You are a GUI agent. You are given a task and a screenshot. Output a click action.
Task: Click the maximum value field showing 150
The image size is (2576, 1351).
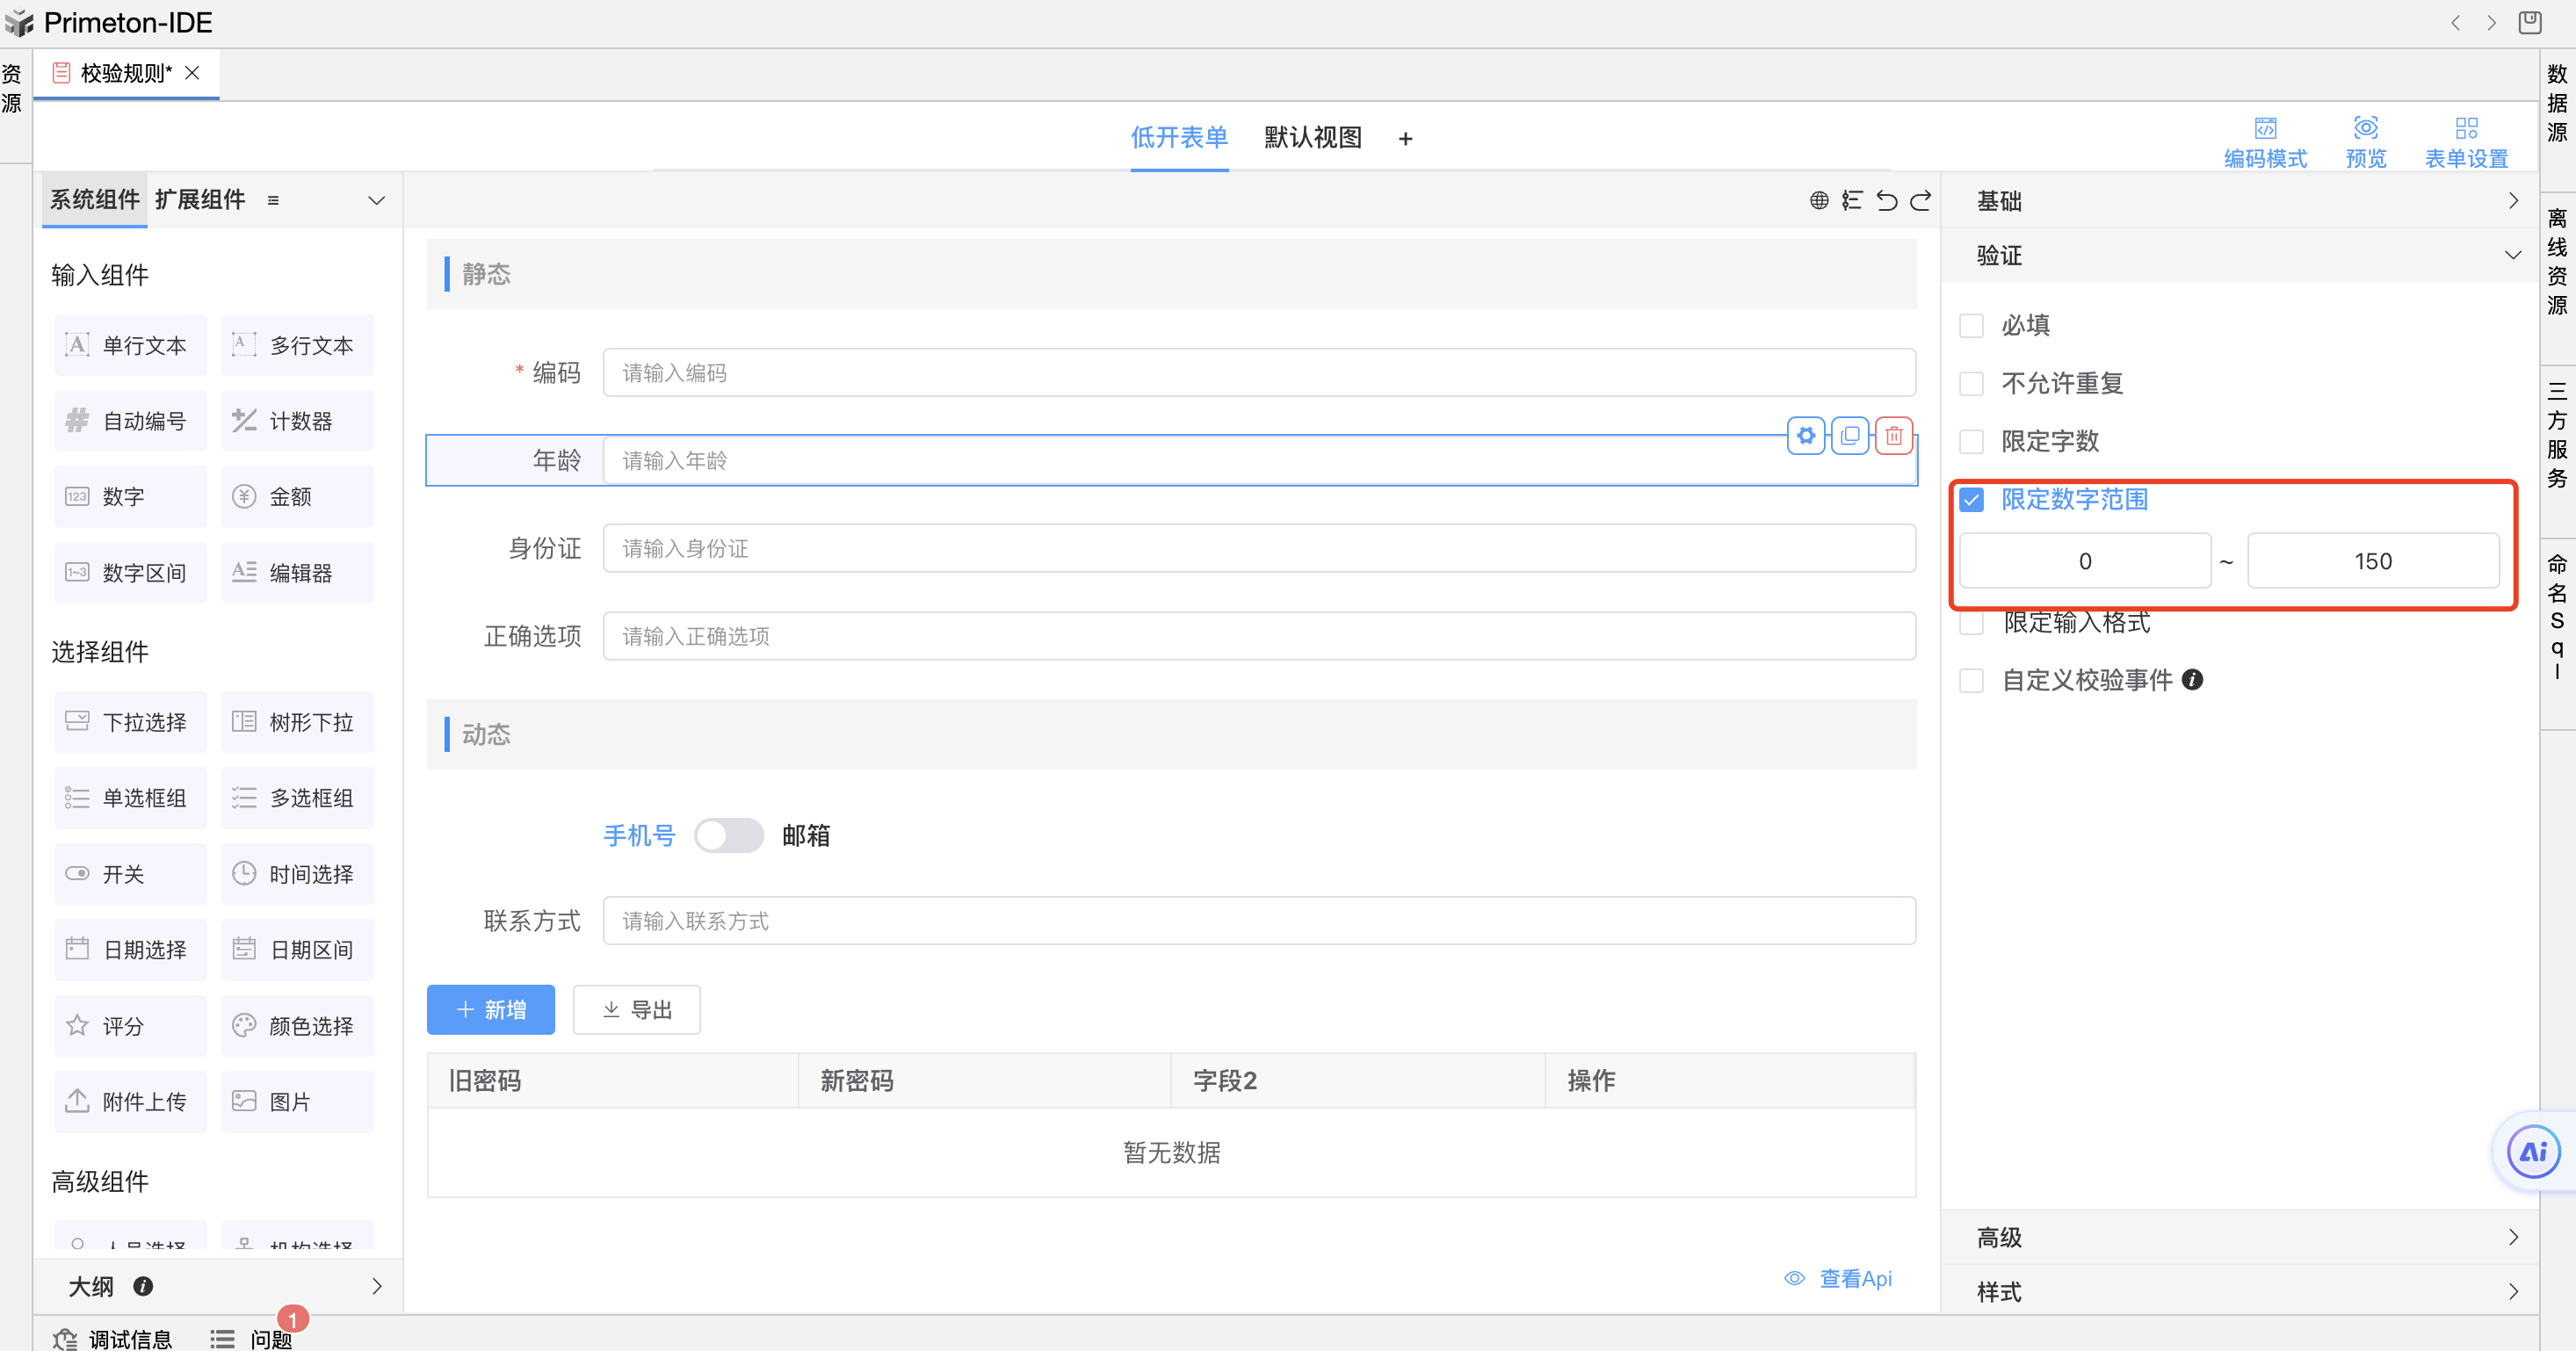point(2372,561)
